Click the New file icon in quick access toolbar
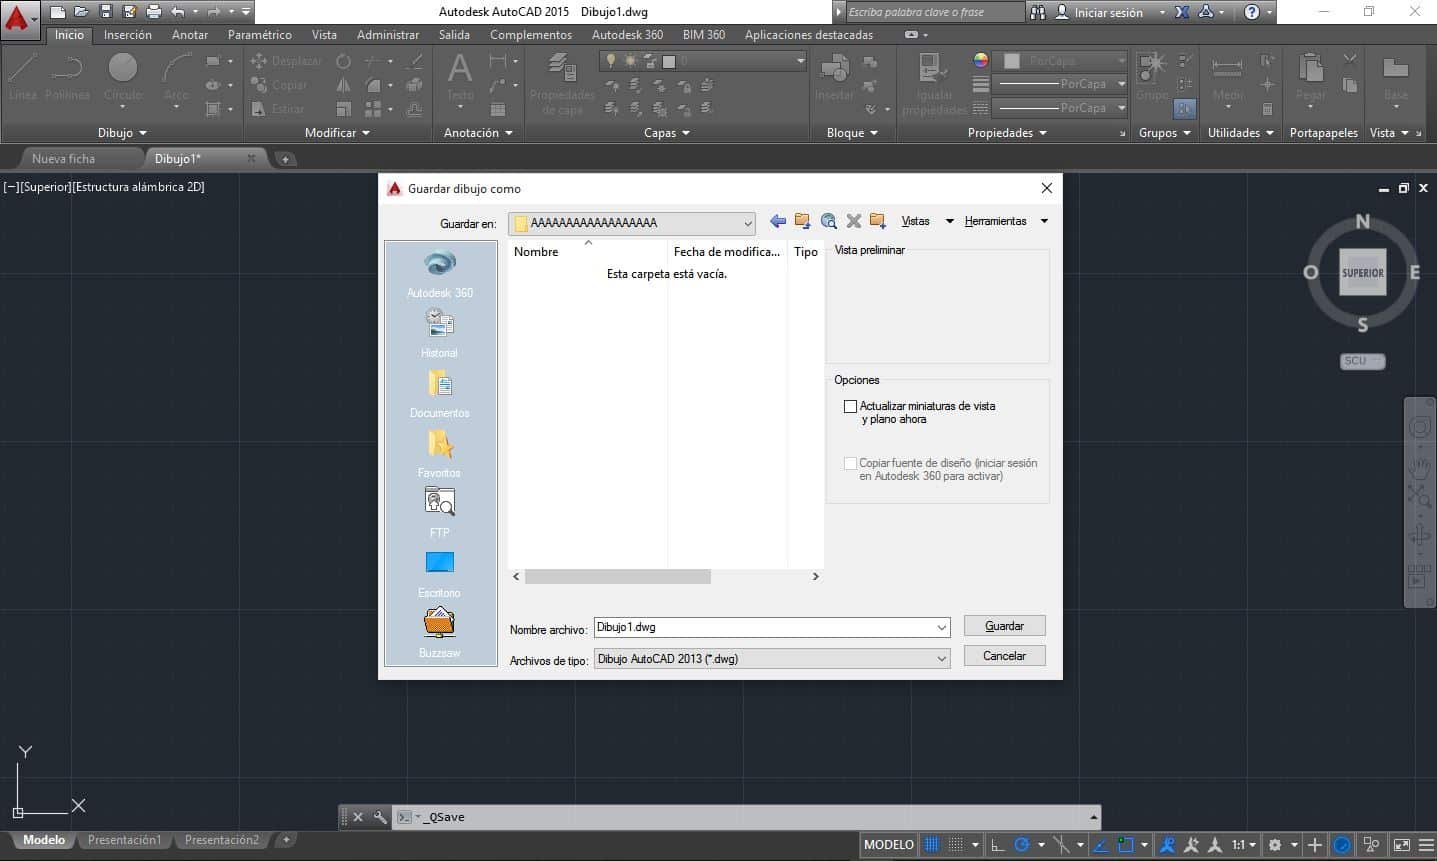This screenshot has width=1437, height=861. [x=58, y=12]
